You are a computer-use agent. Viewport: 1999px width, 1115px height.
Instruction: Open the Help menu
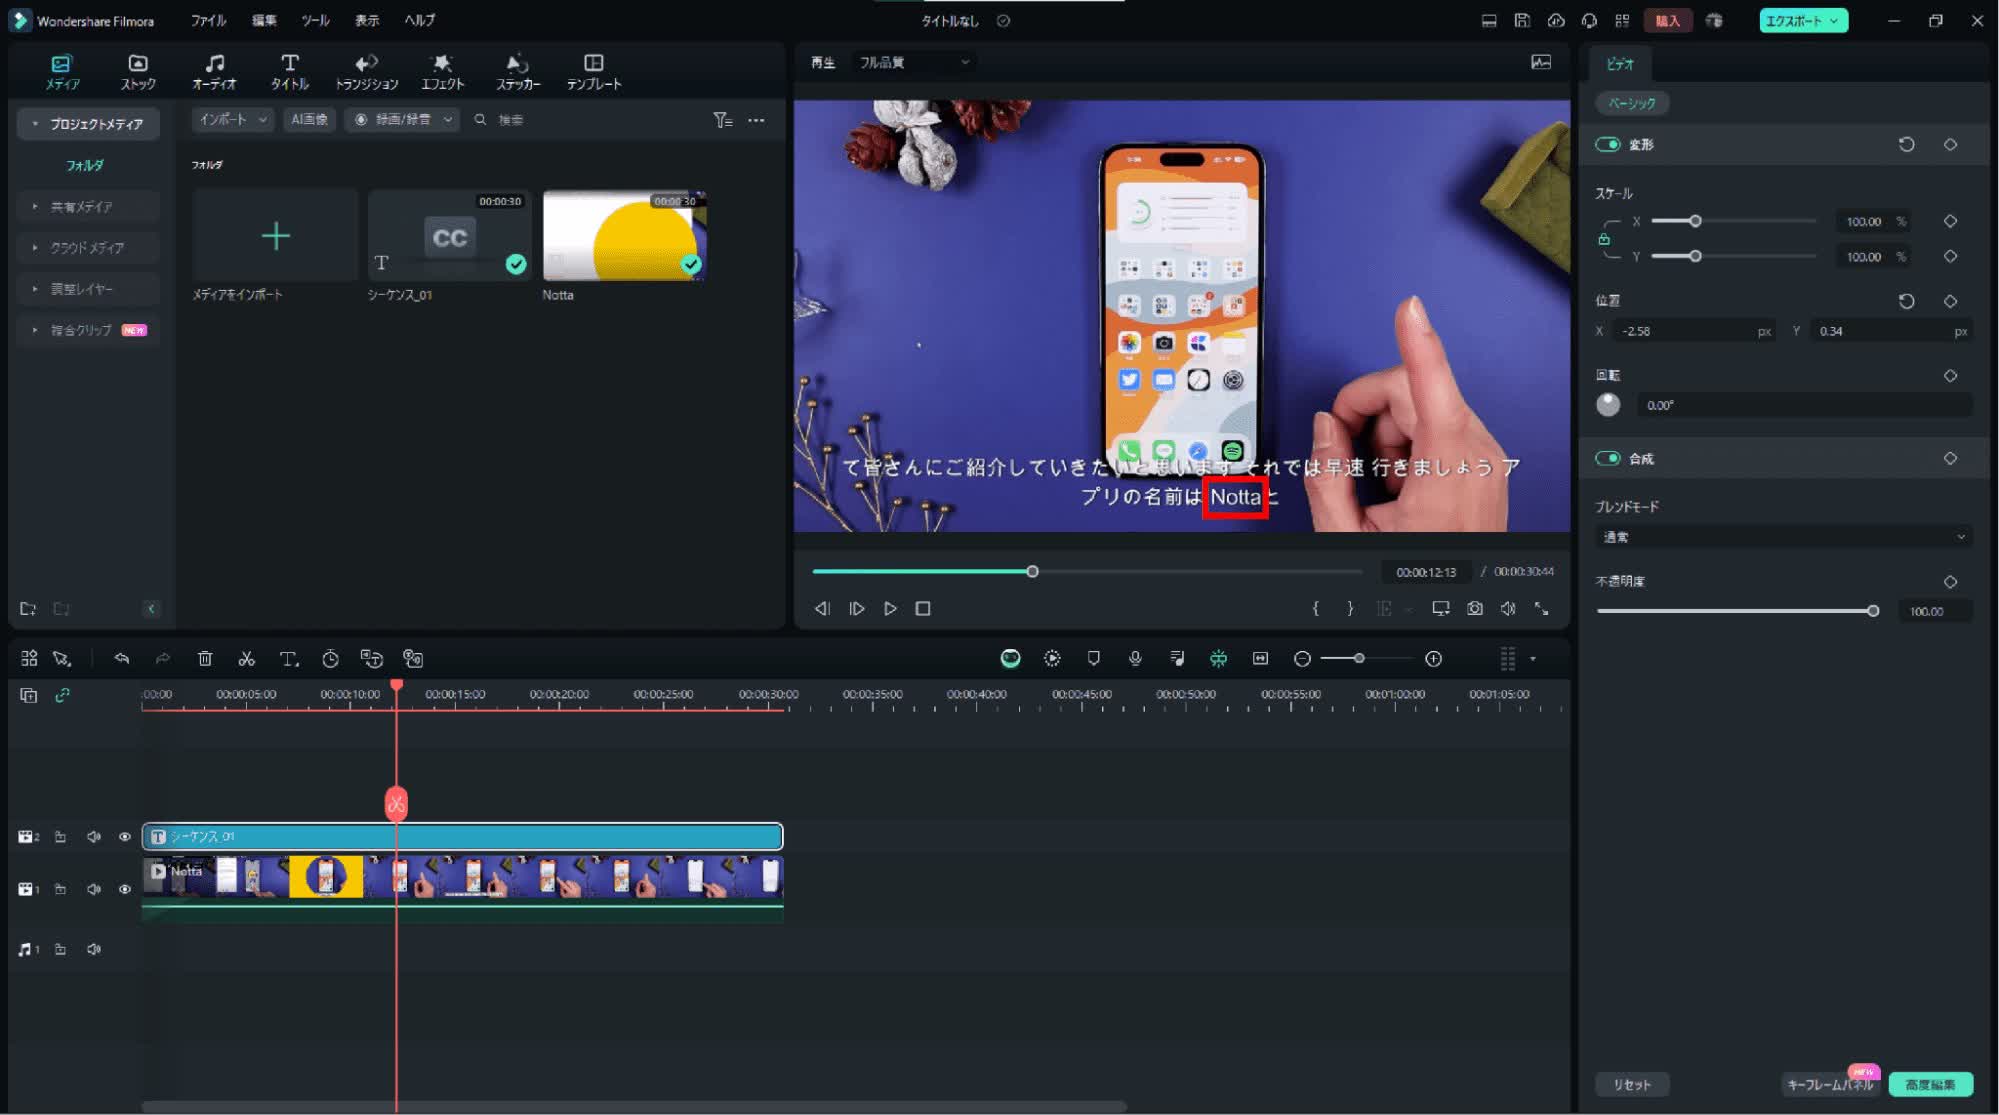(419, 20)
